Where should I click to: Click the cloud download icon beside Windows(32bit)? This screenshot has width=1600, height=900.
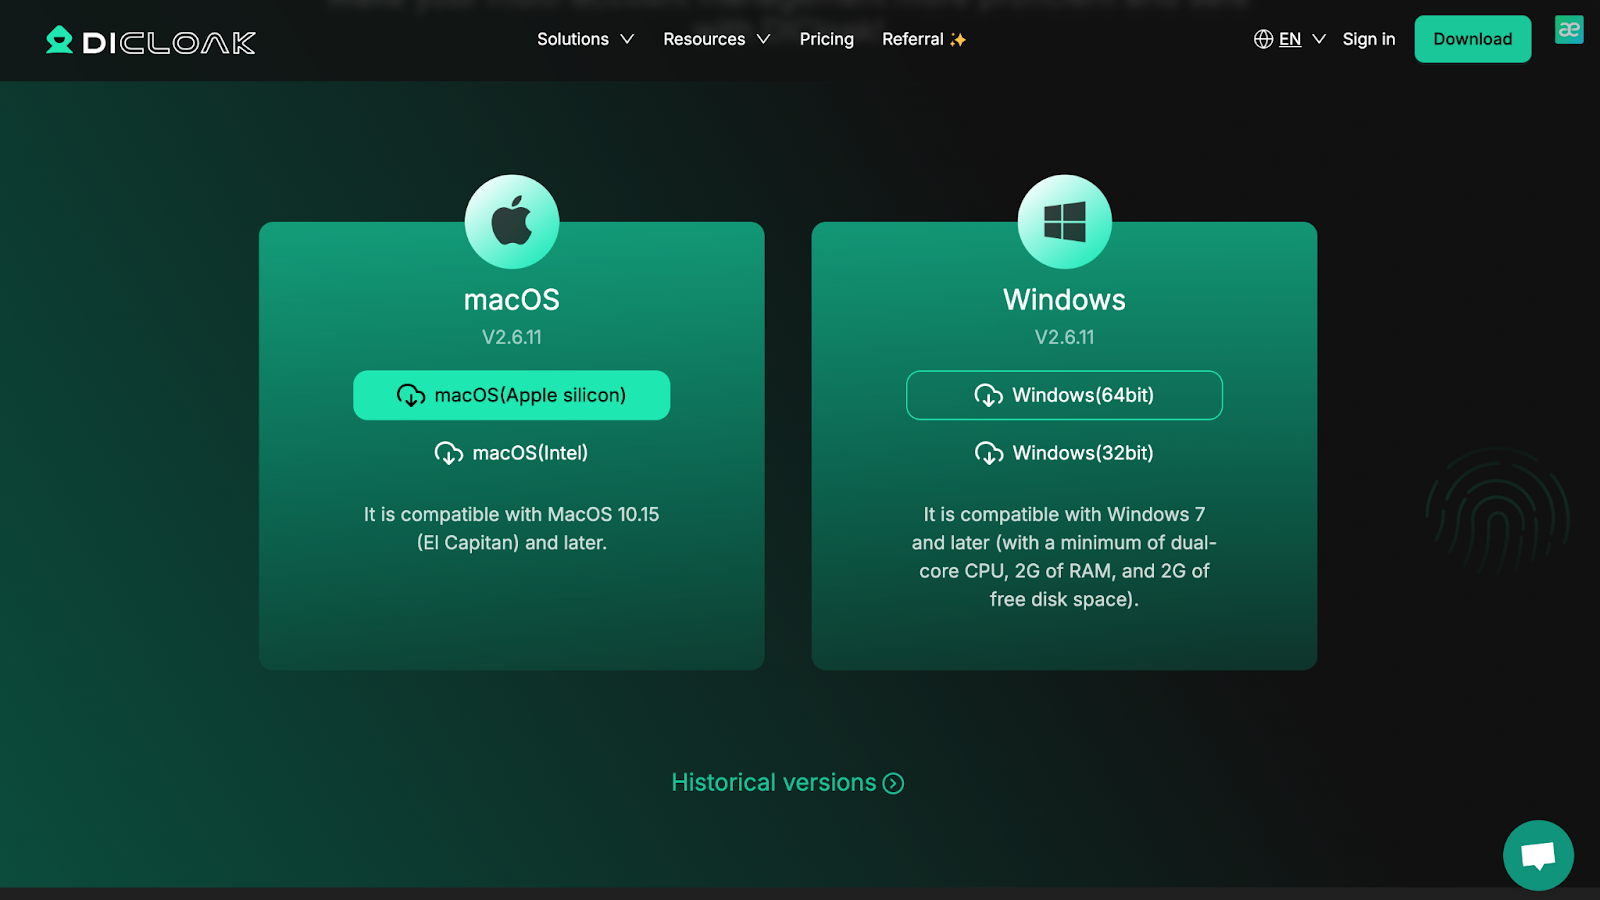pyautogui.click(x=989, y=454)
